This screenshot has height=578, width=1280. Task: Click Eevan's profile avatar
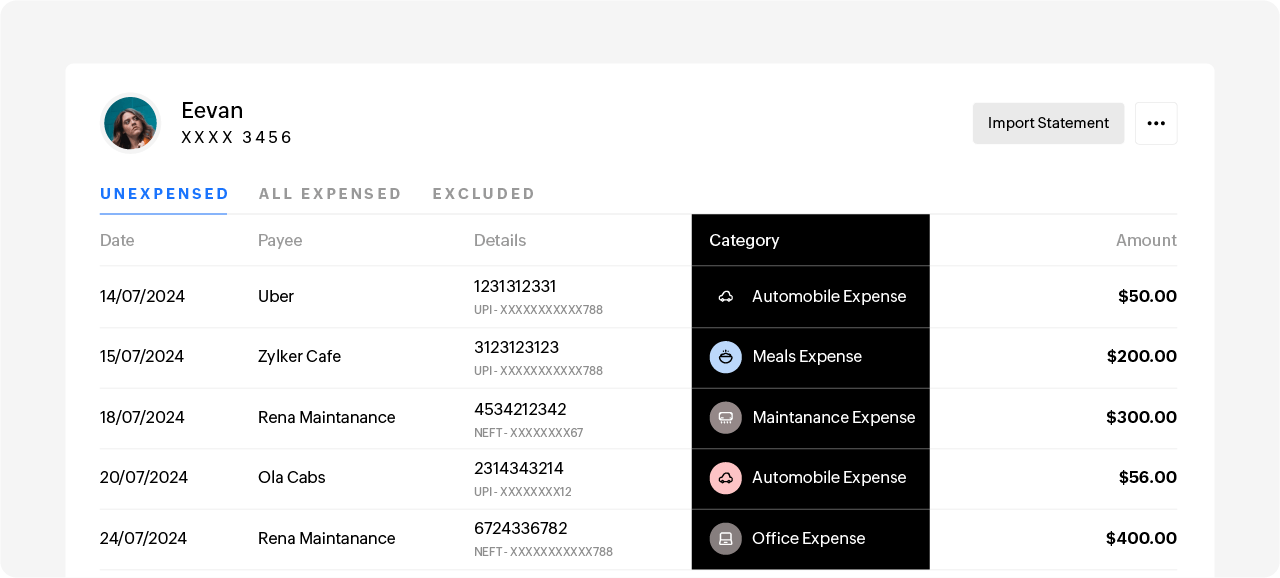tap(131, 123)
